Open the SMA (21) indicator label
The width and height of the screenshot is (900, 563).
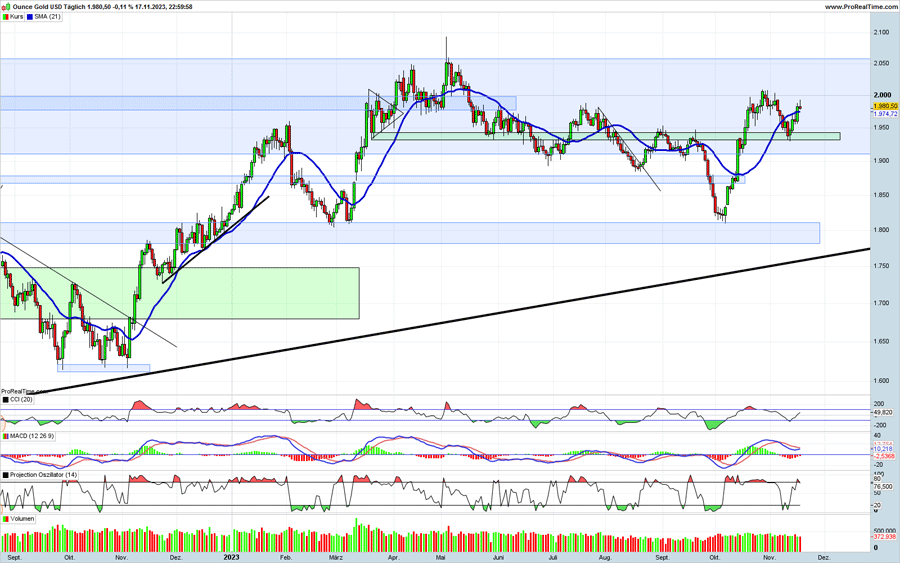[48, 17]
